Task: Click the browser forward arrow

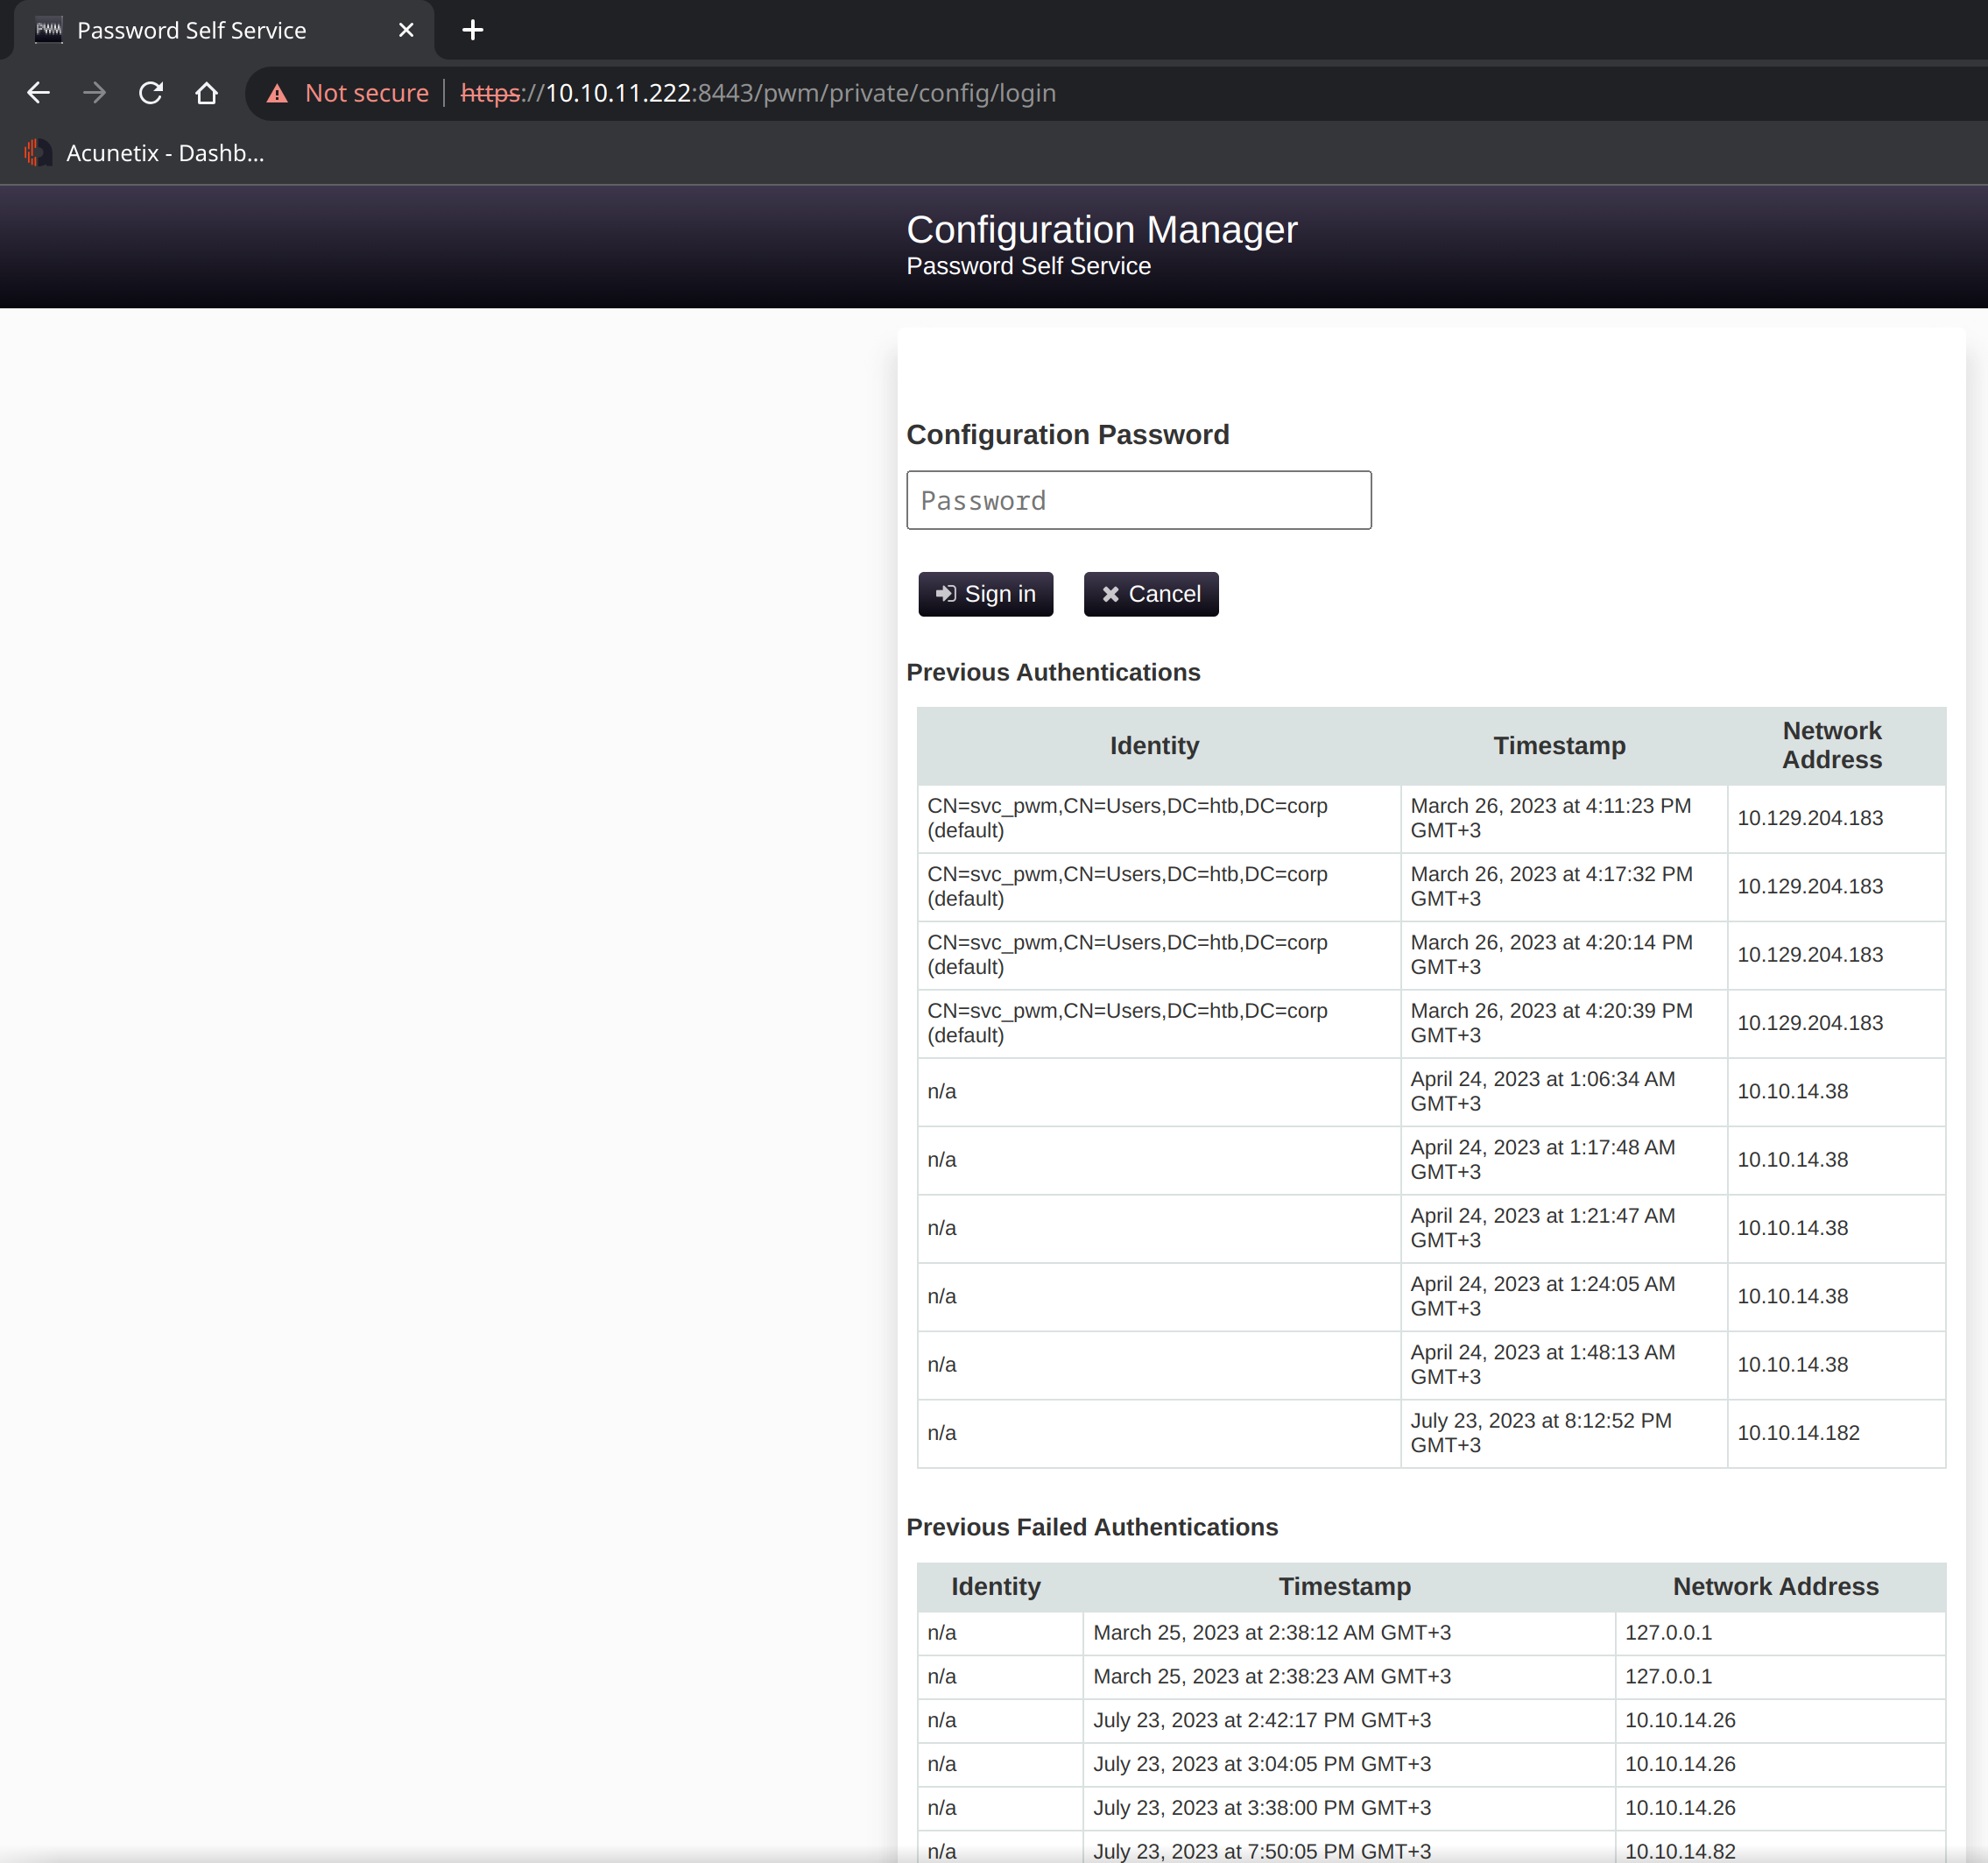Action: [x=94, y=93]
